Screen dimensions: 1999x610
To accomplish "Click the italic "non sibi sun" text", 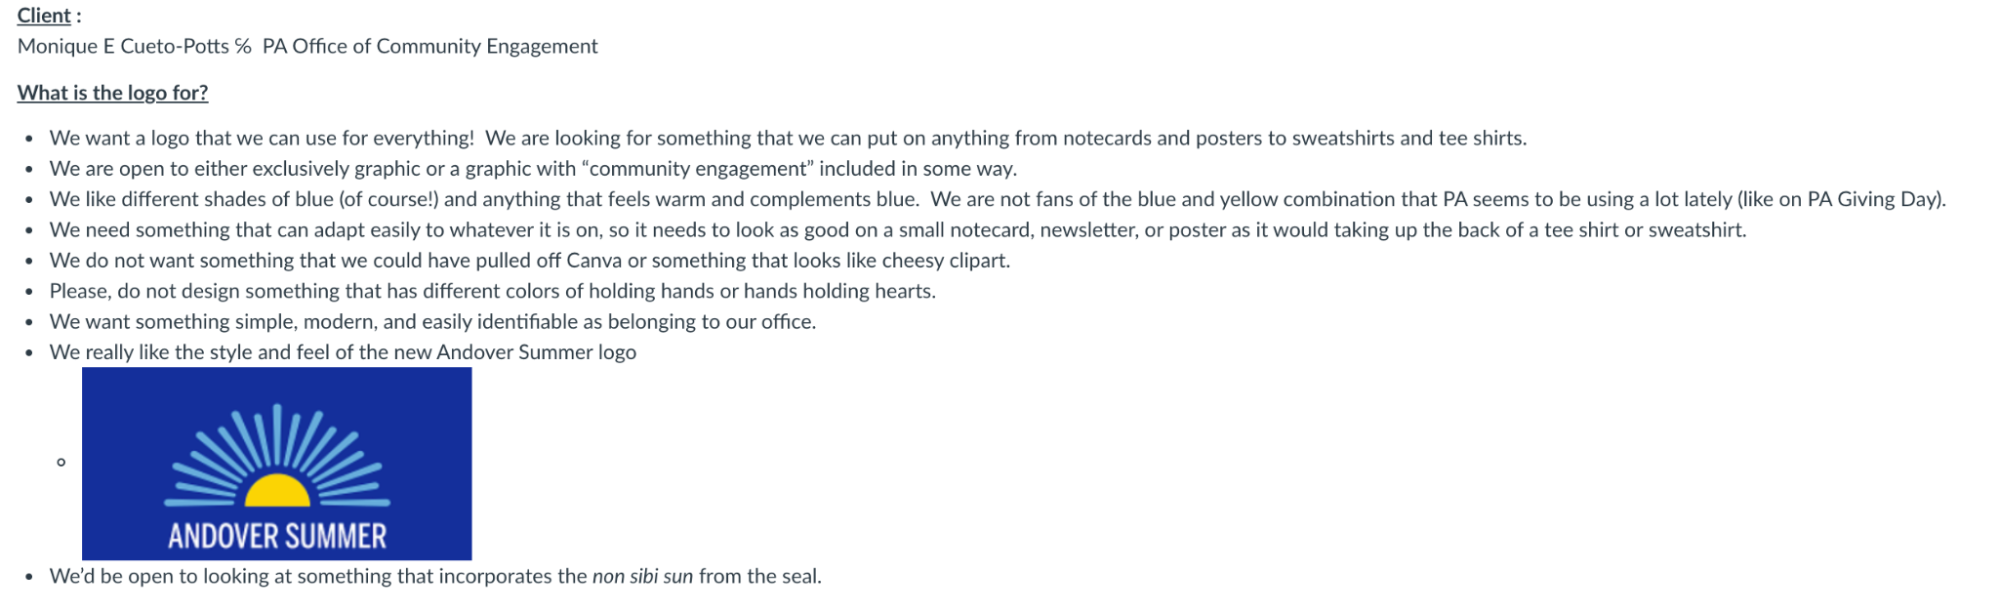I will click(642, 576).
